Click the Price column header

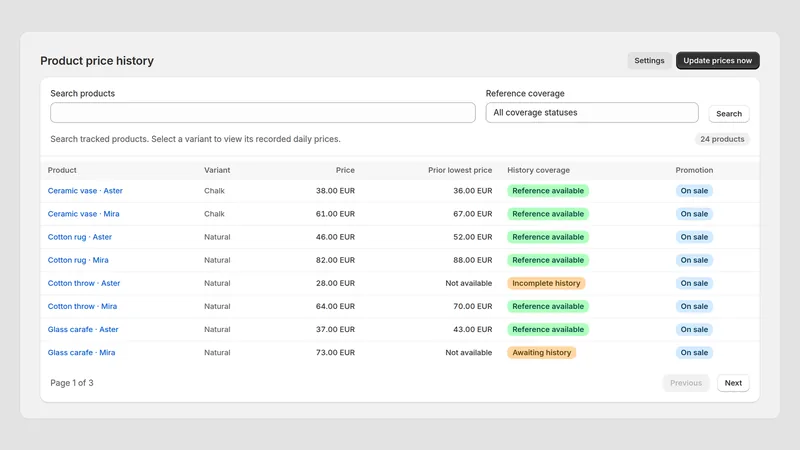click(x=345, y=170)
